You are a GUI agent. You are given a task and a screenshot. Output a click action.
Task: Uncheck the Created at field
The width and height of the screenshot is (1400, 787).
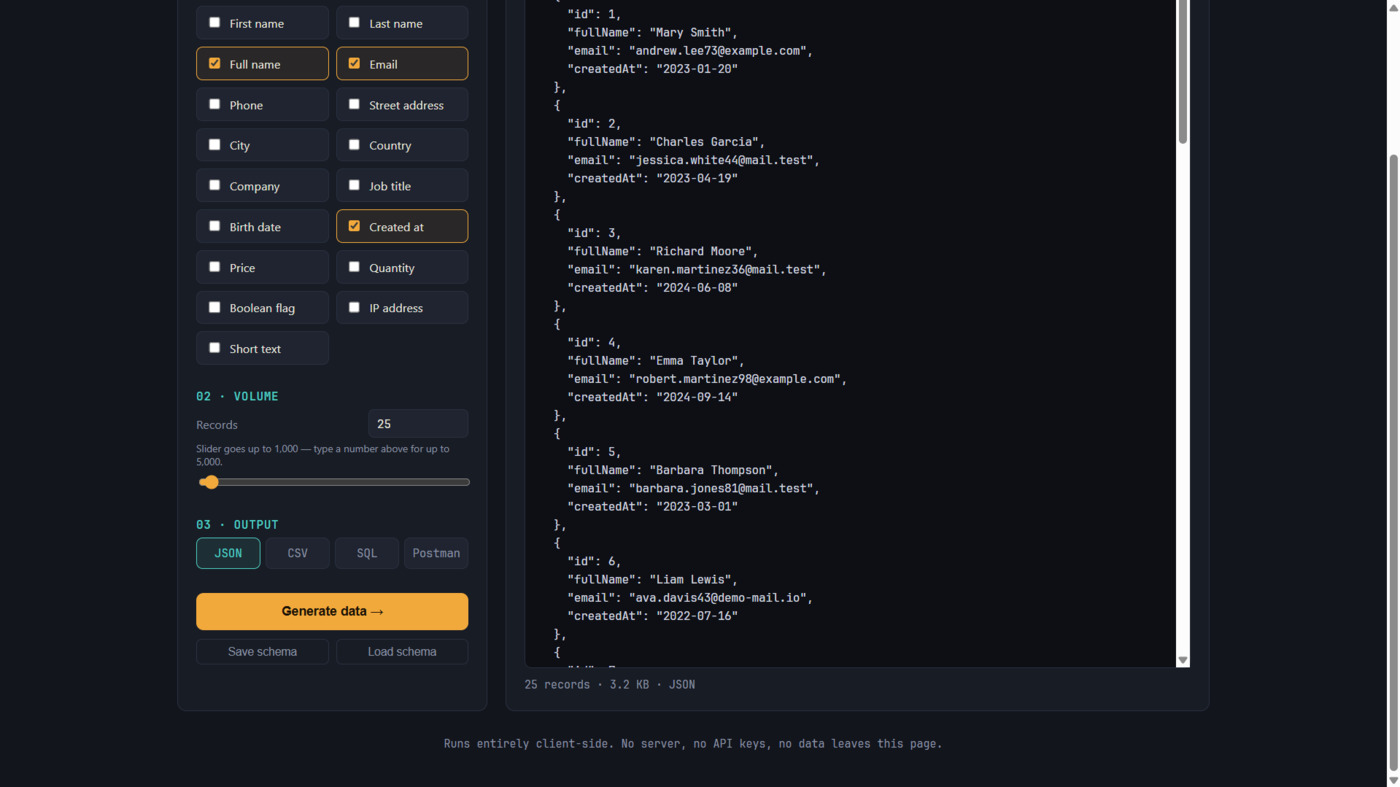click(354, 226)
